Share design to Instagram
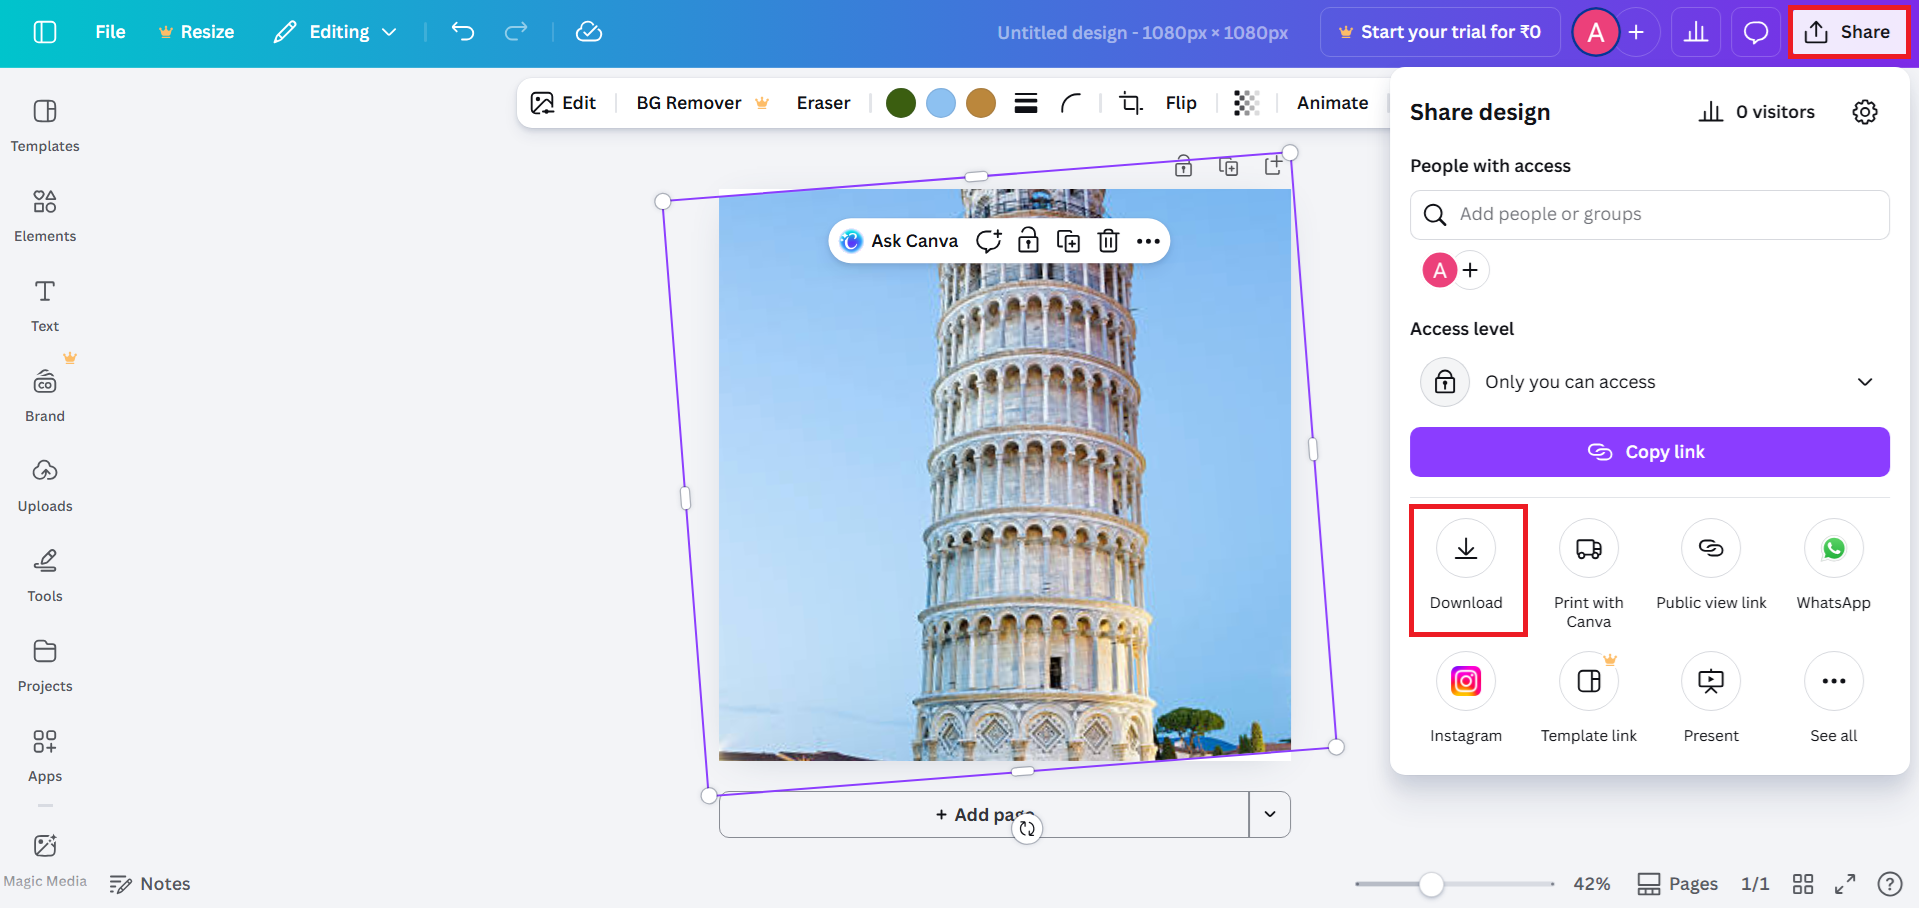The width and height of the screenshot is (1919, 908). tap(1466, 681)
